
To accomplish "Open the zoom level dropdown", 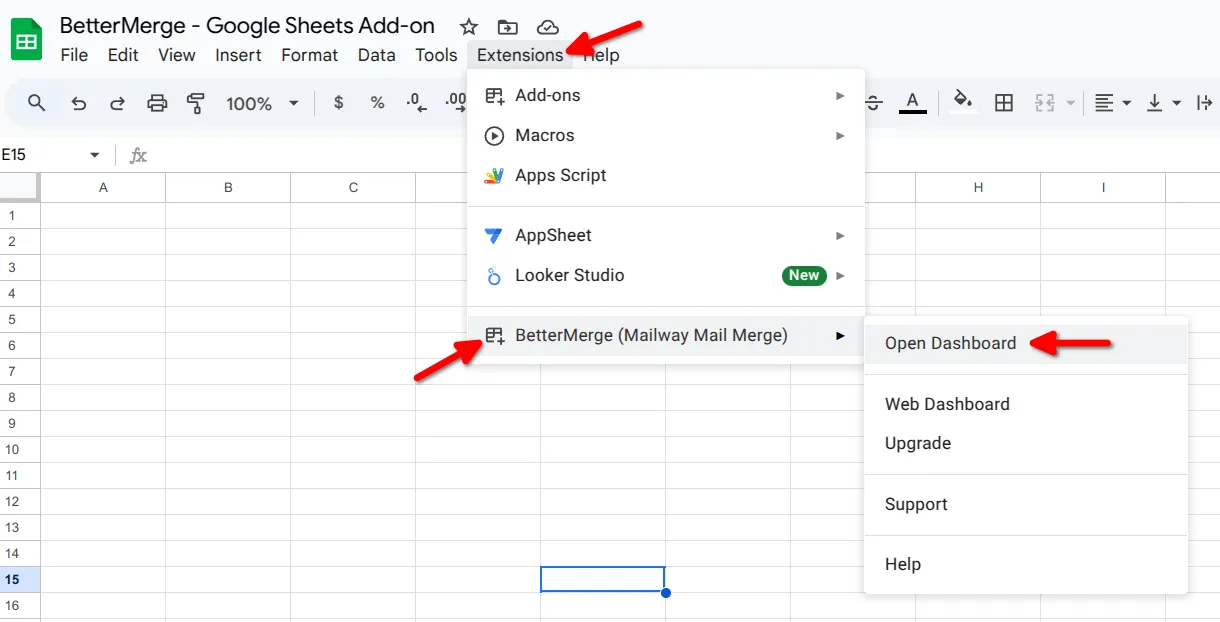I will pyautogui.click(x=261, y=102).
